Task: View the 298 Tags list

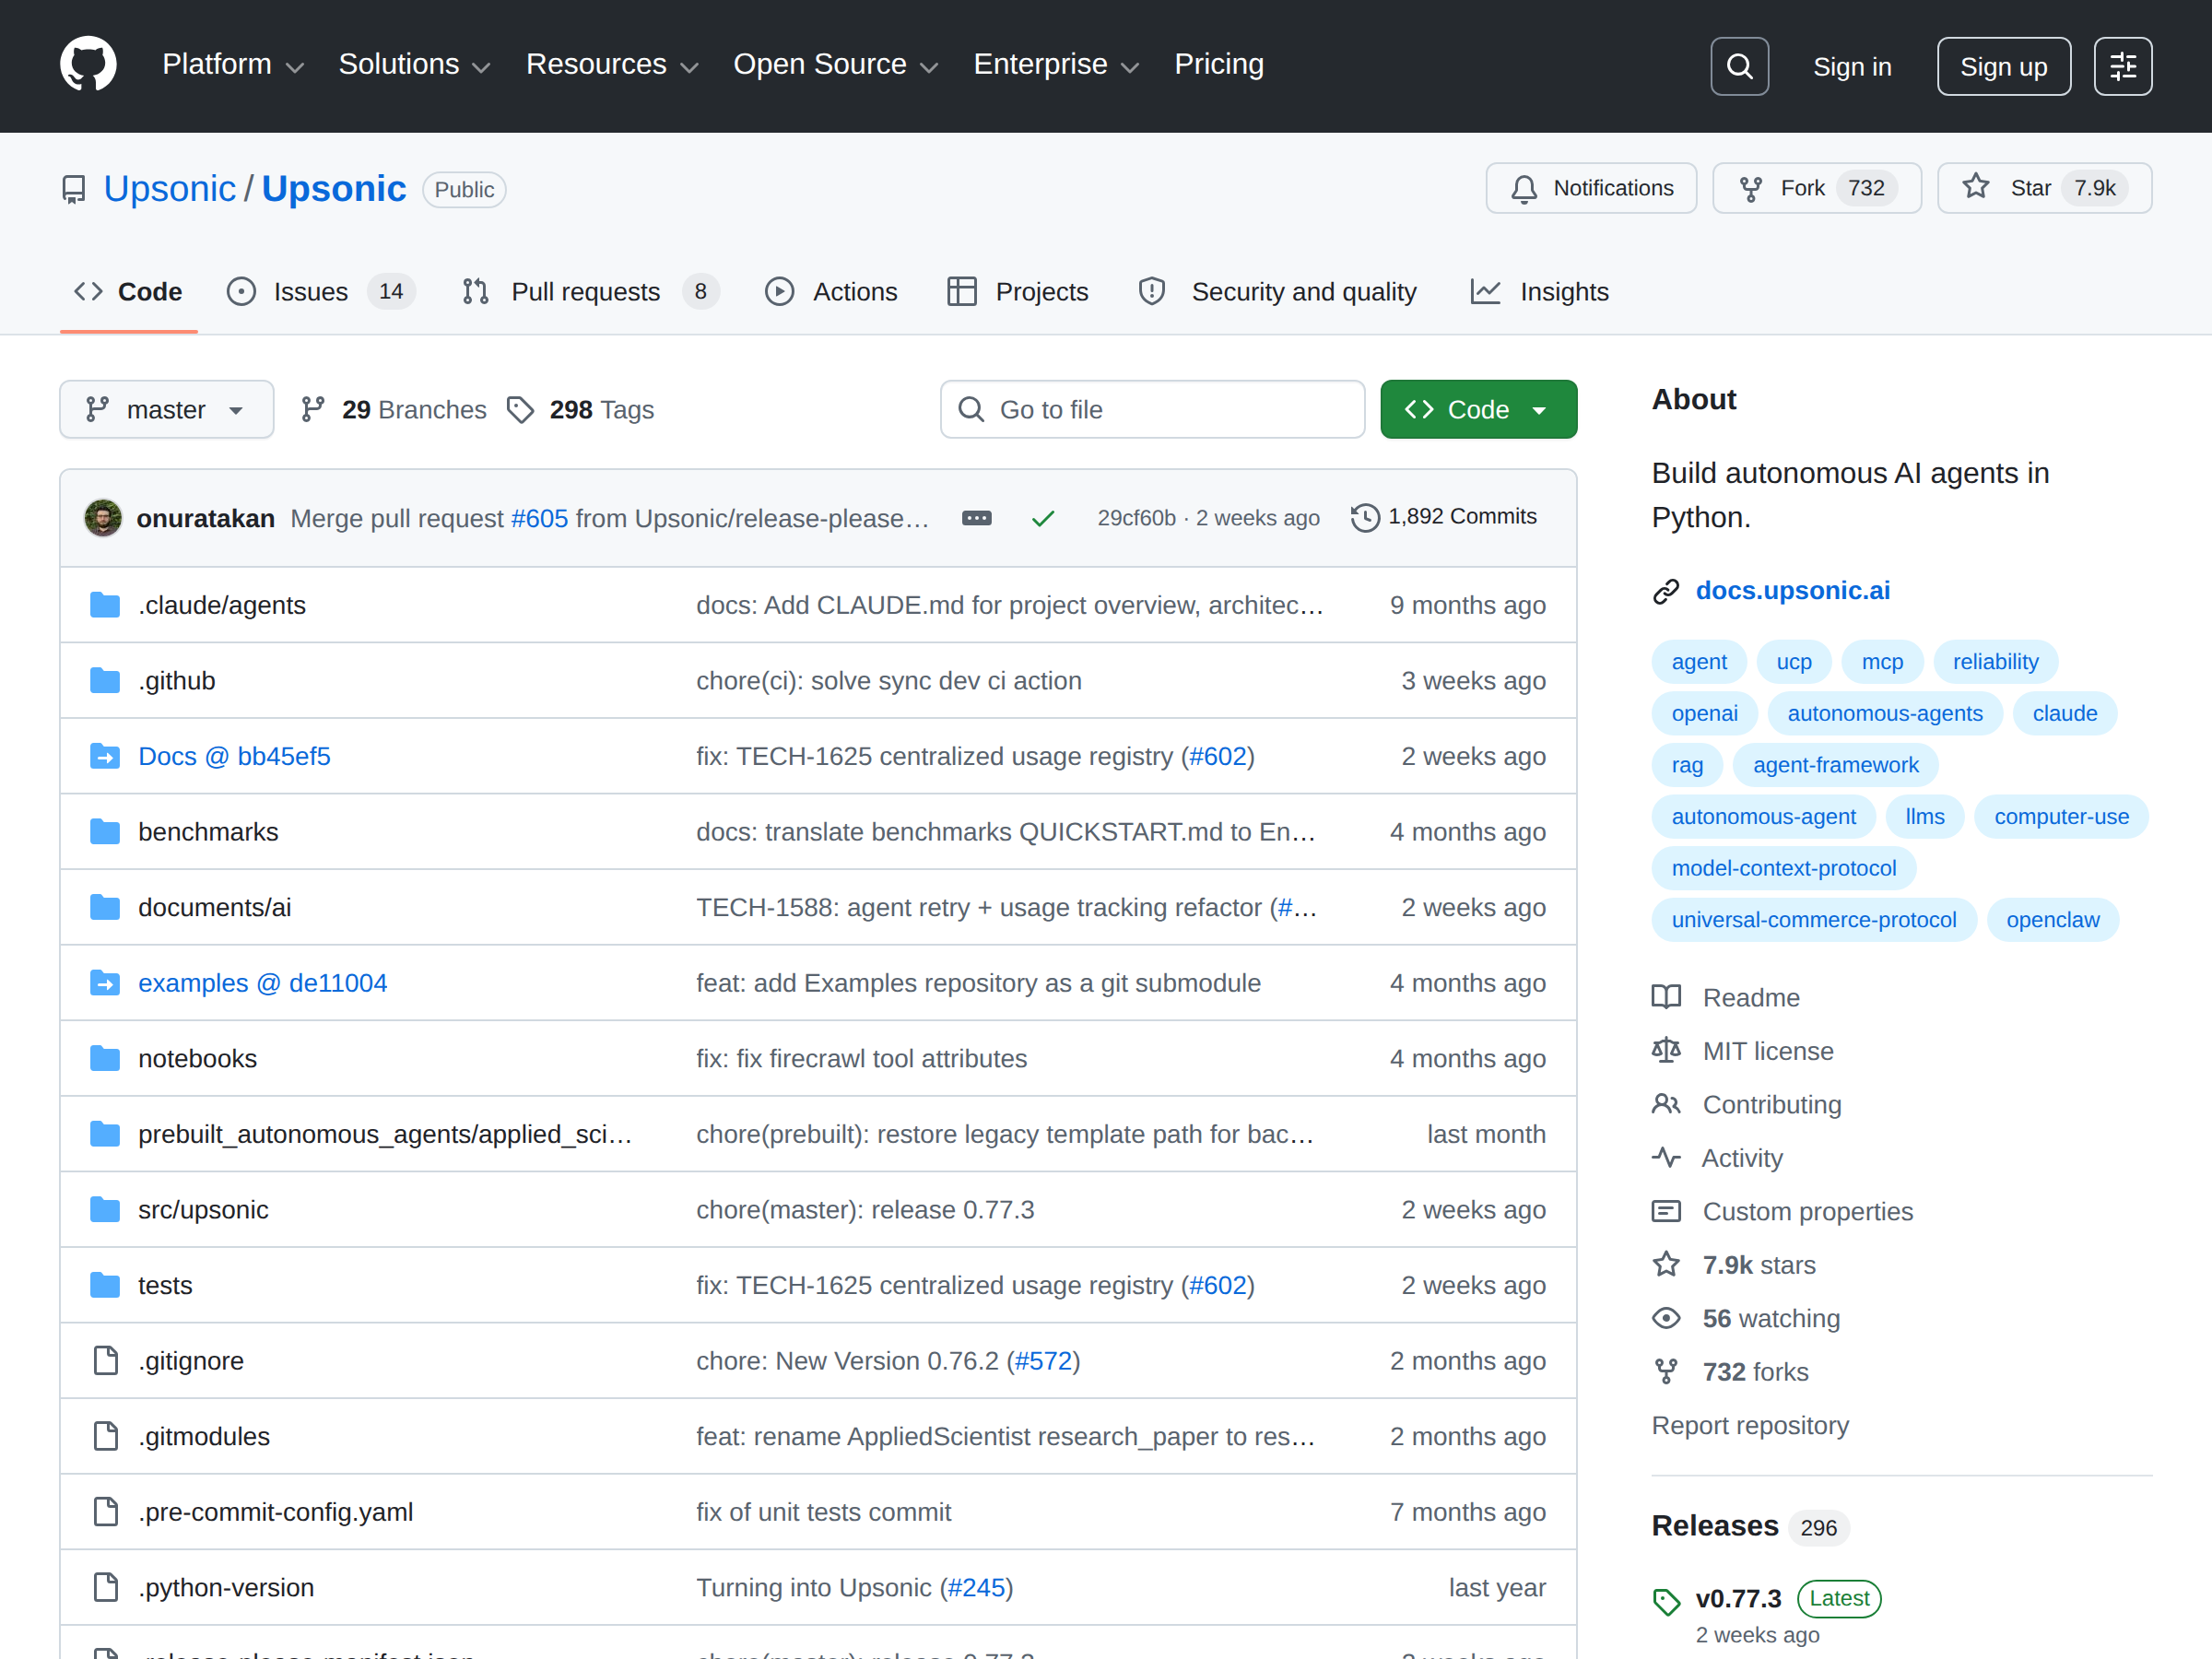Action: point(580,410)
